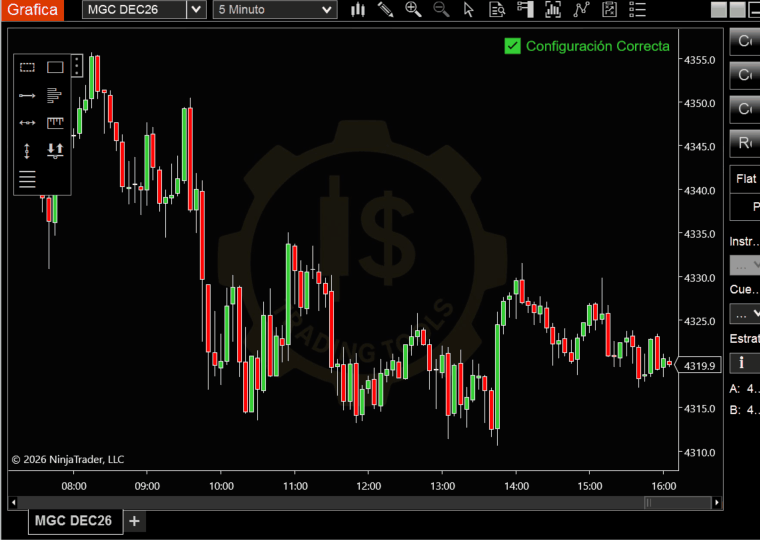Image resolution: width=760 pixels, height=540 pixels.
Task: Select the vertical double-arrow tool
Action: coord(27,151)
